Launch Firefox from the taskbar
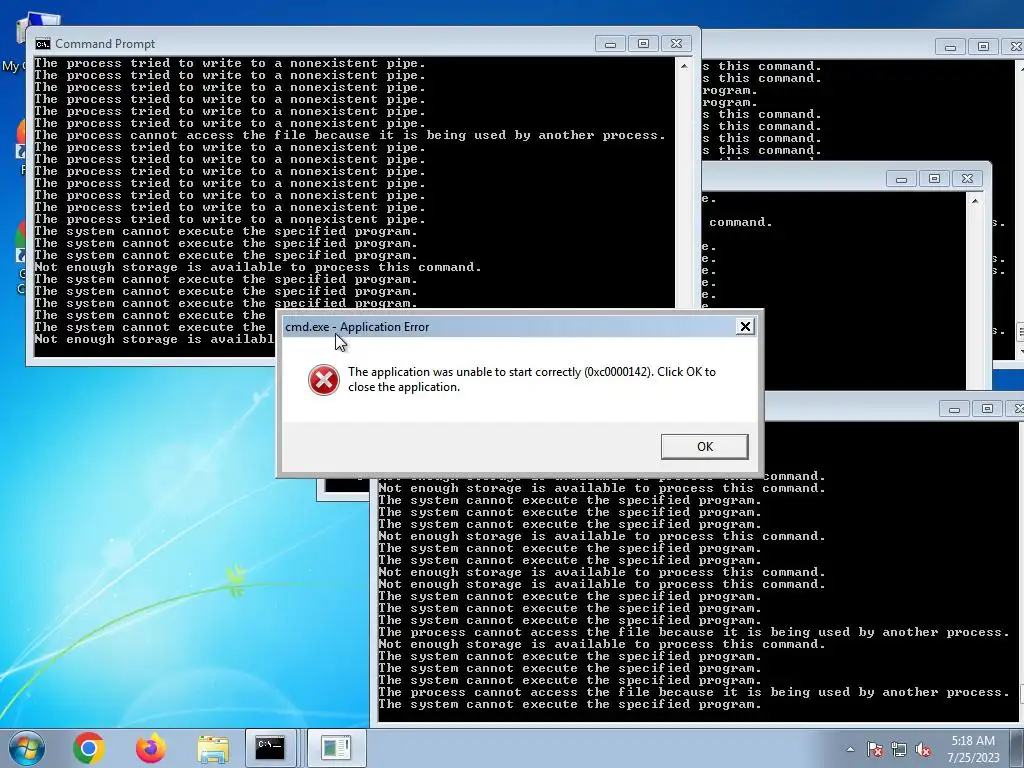Viewport: 1024px width, 768px height. click(x=151, y=748)
